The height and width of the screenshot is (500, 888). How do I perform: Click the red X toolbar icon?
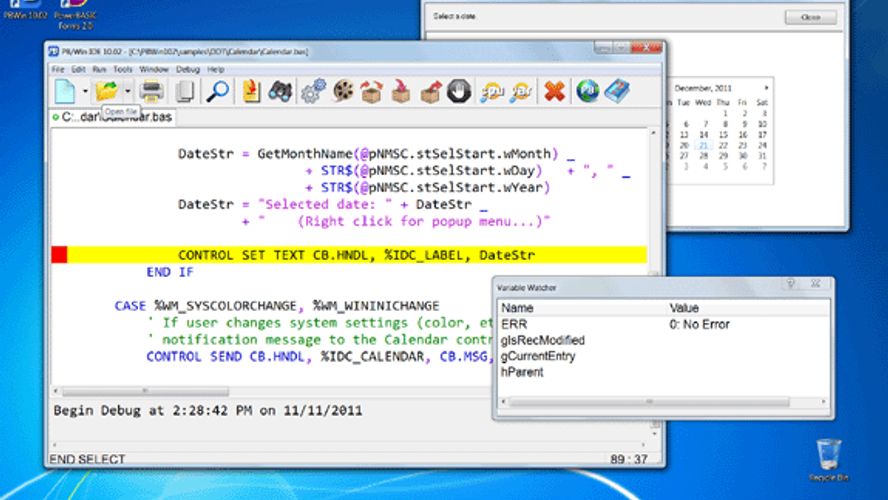pos(554,92)
